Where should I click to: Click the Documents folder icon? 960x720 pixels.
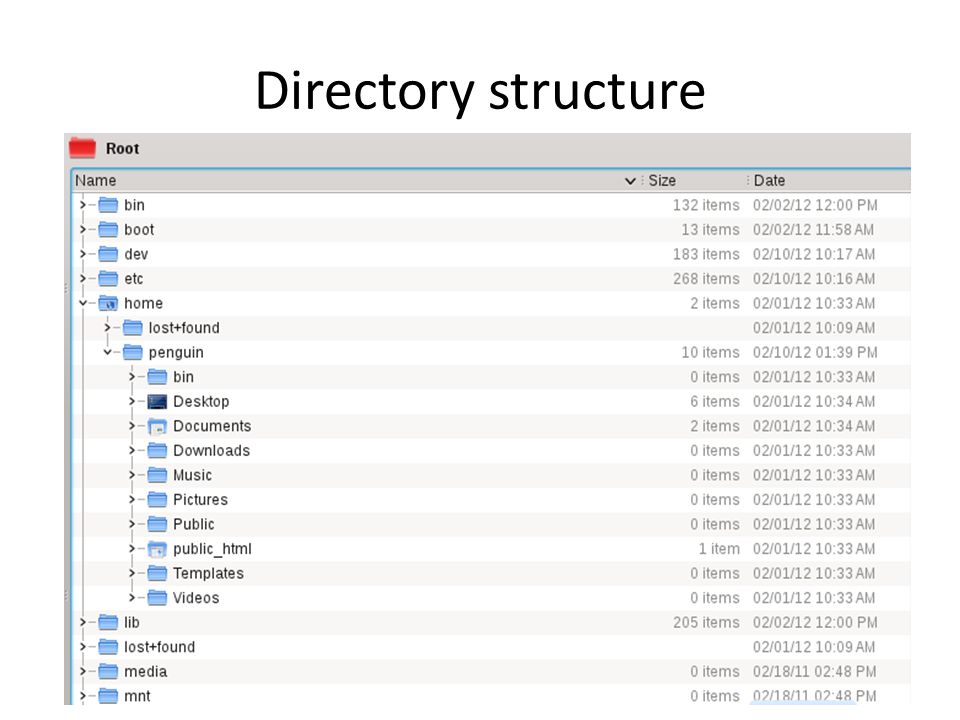point(157,426)
